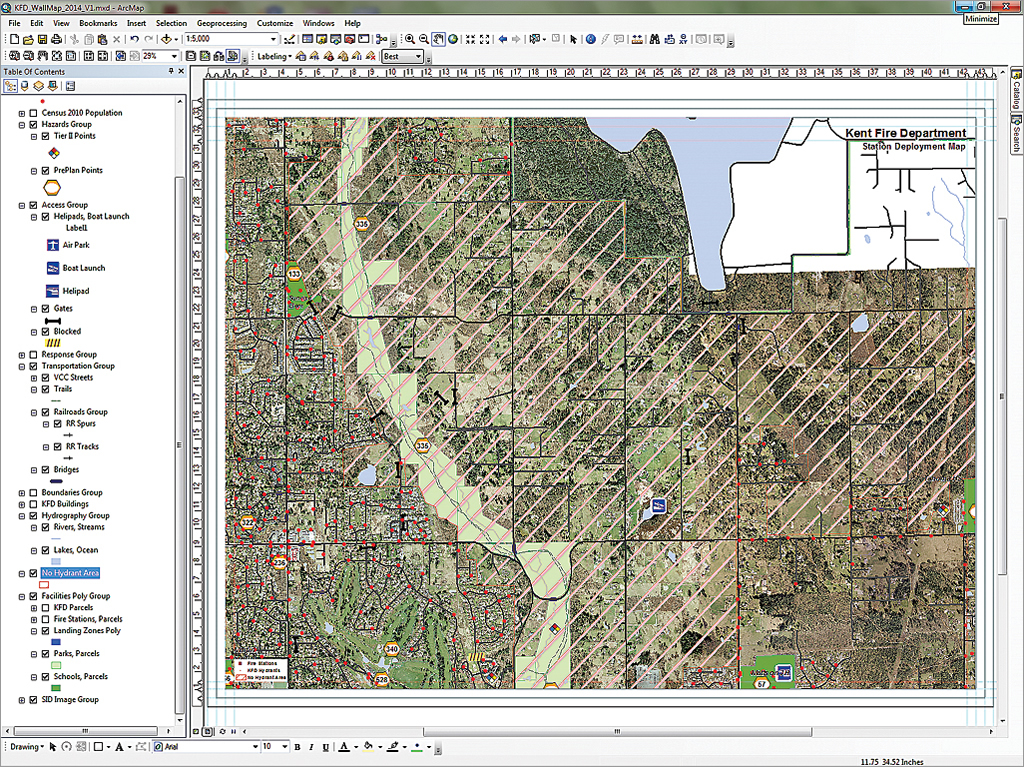Uncheck the No Hydrant Area layer

click(33, 573)
